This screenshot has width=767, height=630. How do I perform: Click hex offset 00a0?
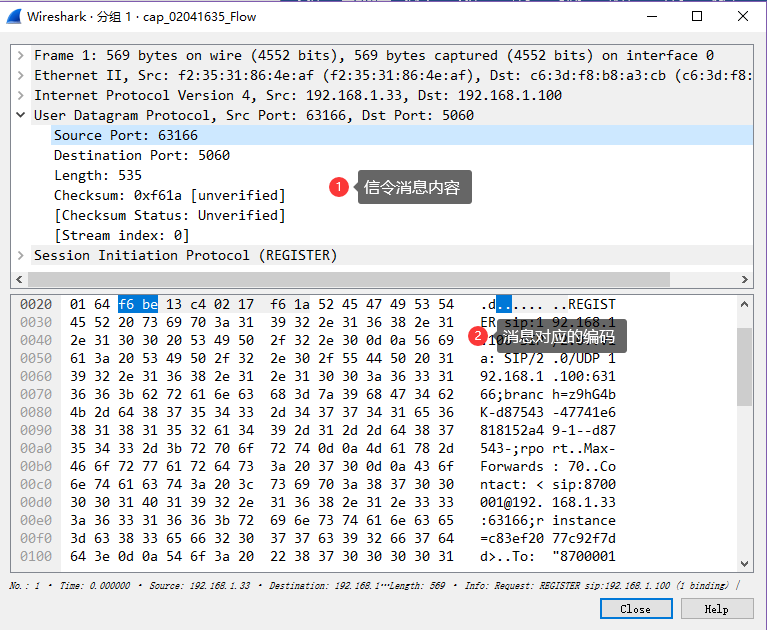[x=36, y=449]
